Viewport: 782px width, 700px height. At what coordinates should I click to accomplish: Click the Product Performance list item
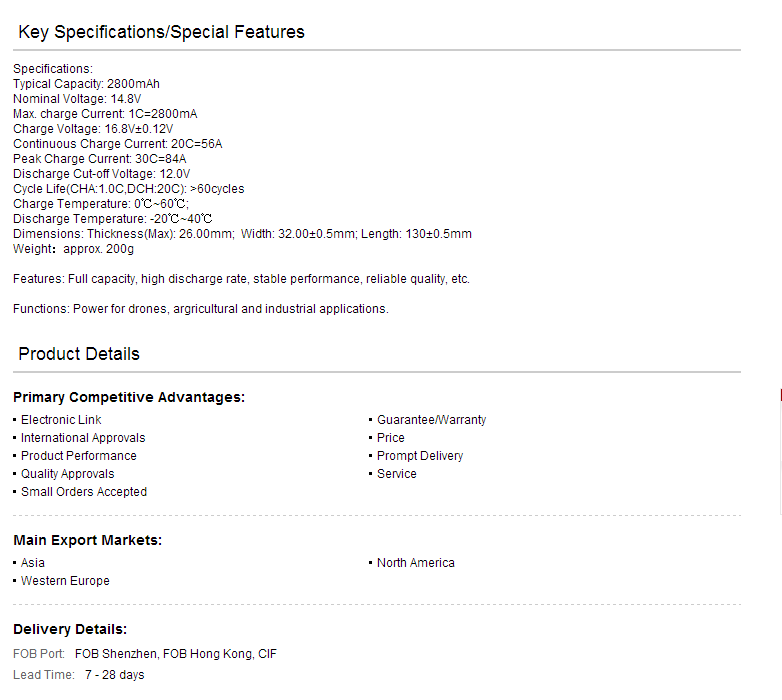click(x=78, y=456)
